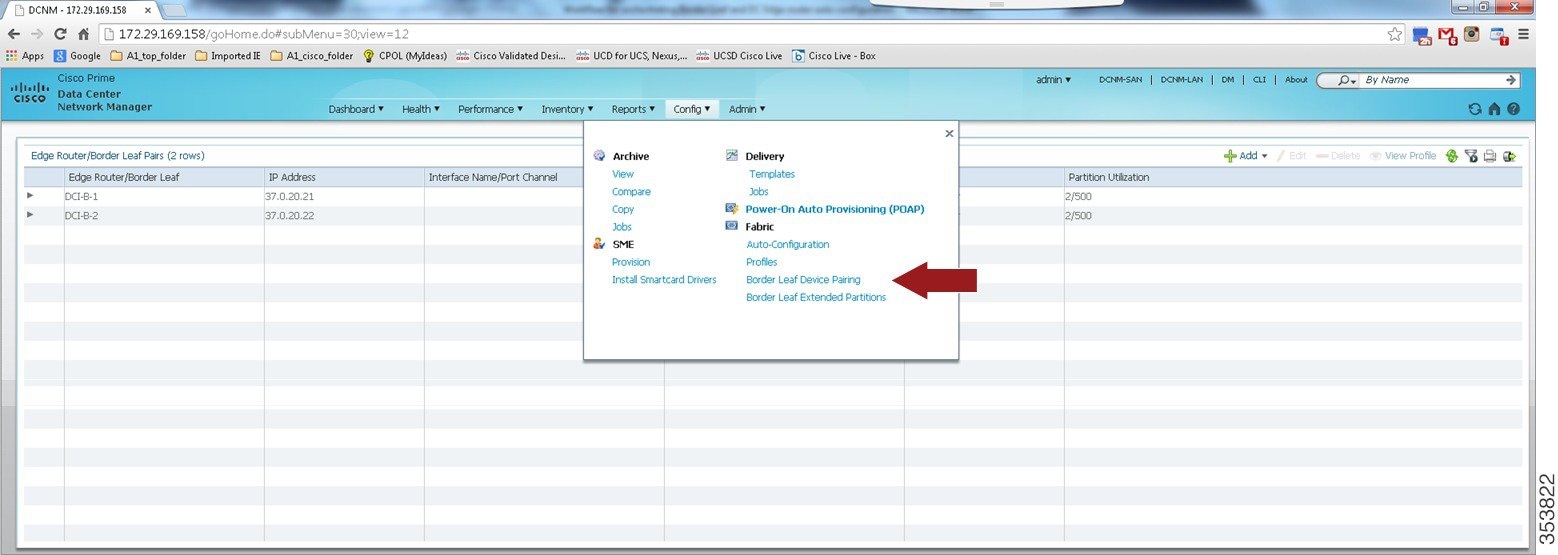The image size is (1558, 555).
Task: Select Archive Compare
Action: point(631,192)
